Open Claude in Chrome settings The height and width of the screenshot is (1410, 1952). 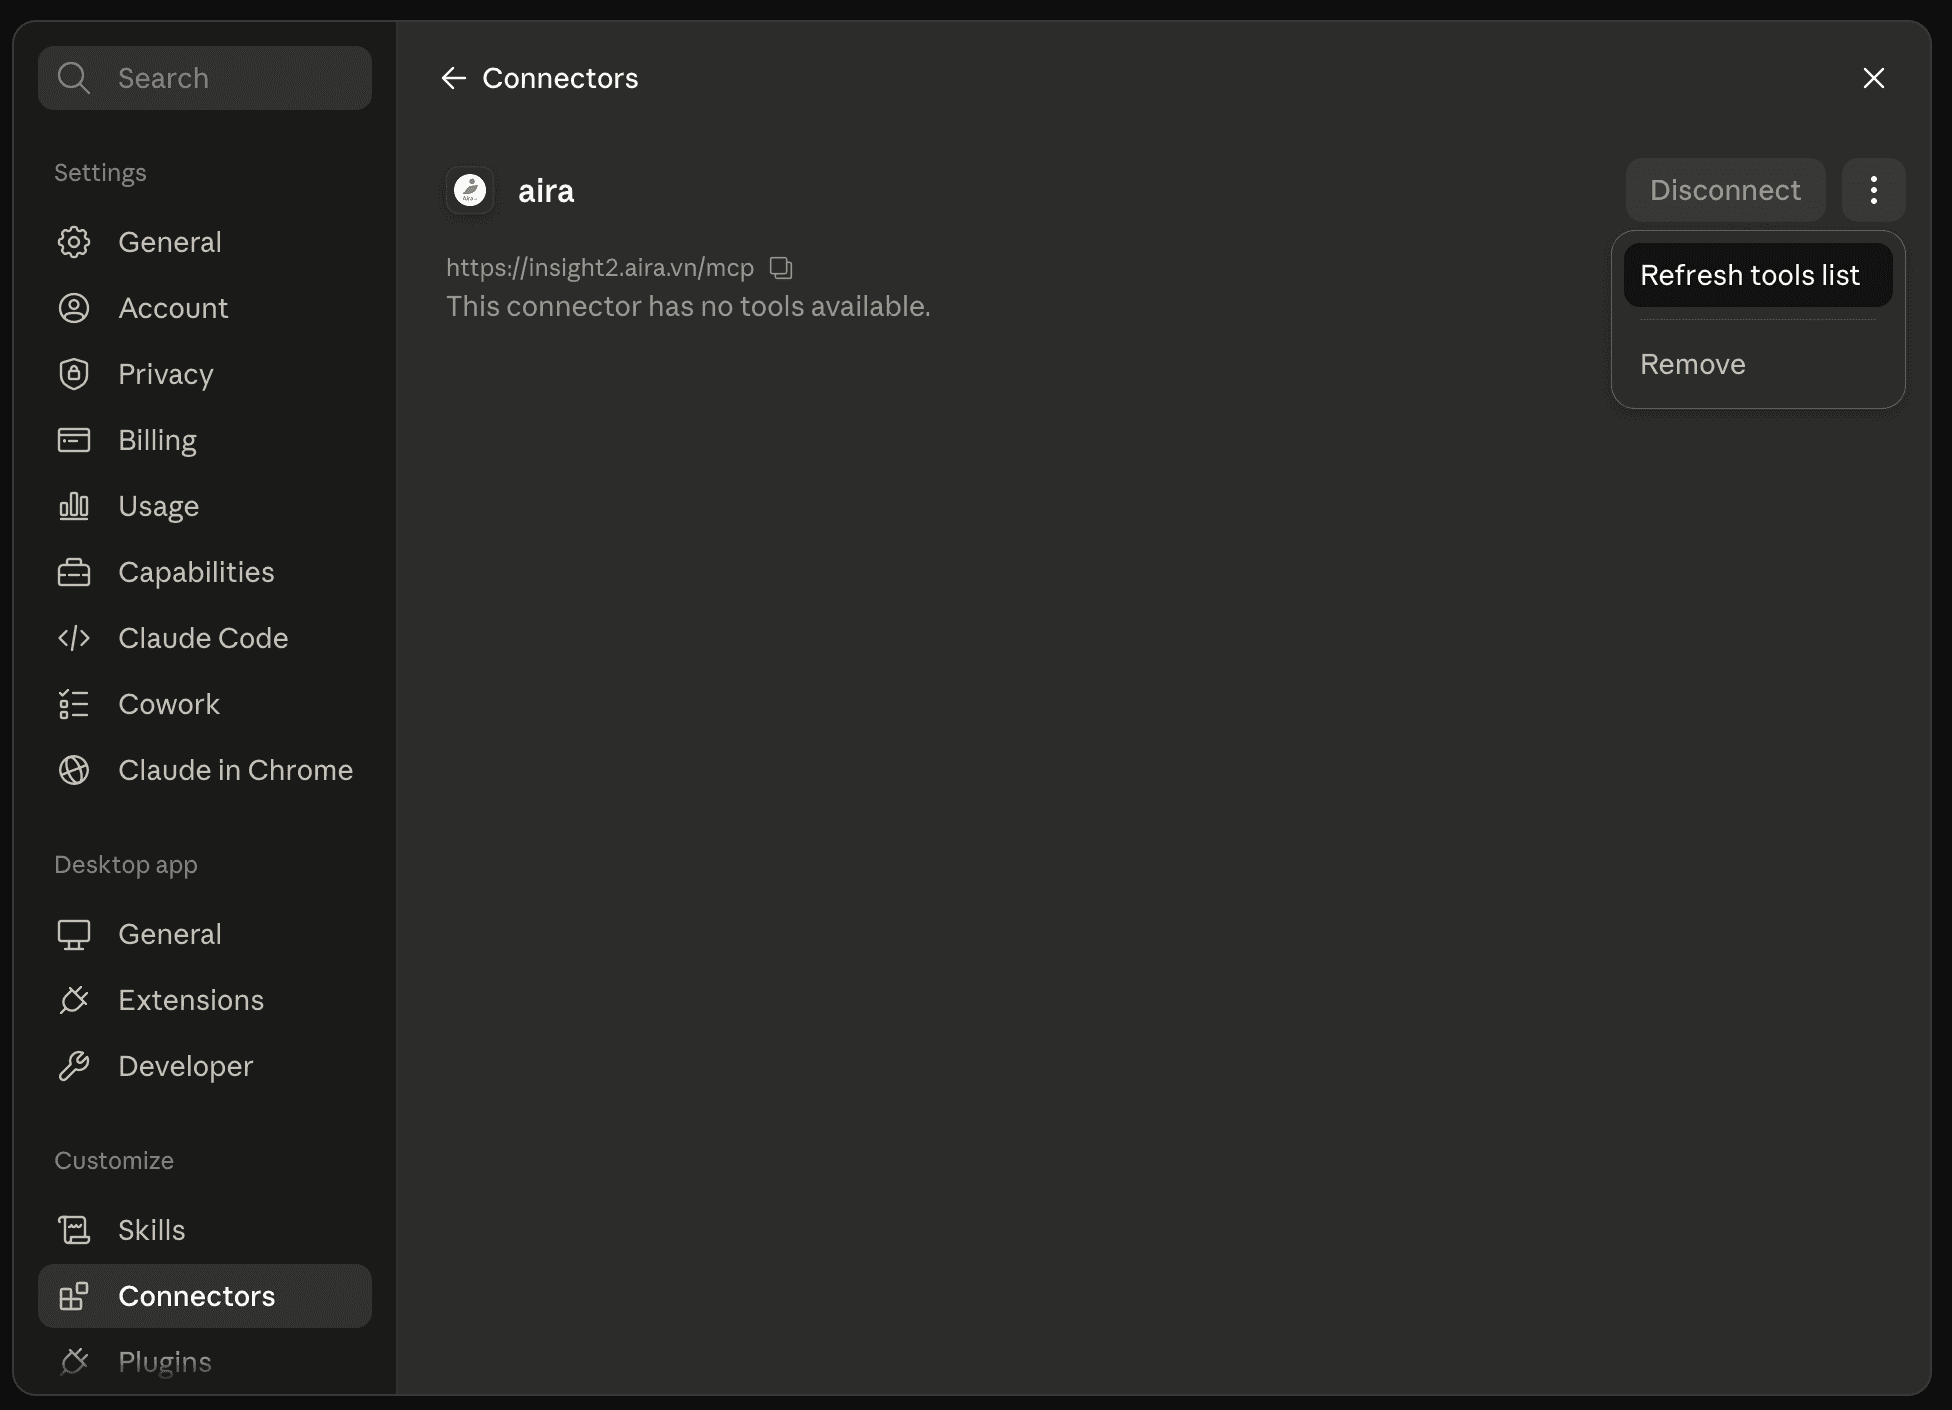click(205, 770)
